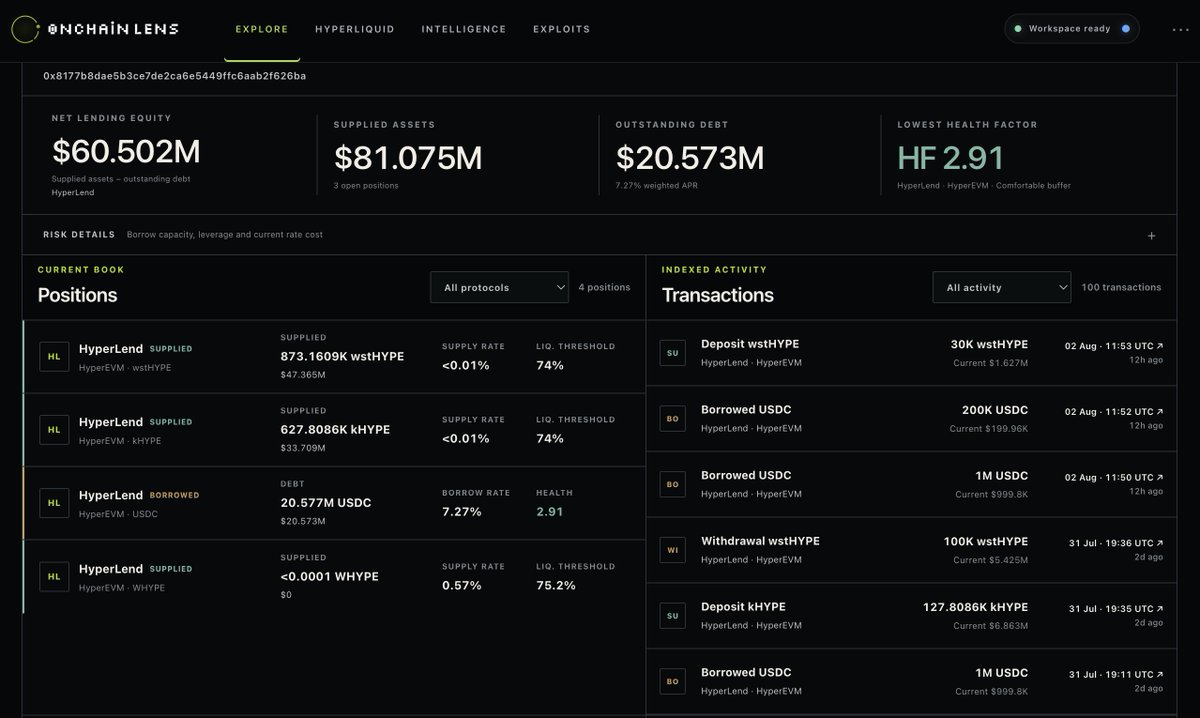
Task: Expand Risk Details with the plus icon
Action: pos(1151,236)
